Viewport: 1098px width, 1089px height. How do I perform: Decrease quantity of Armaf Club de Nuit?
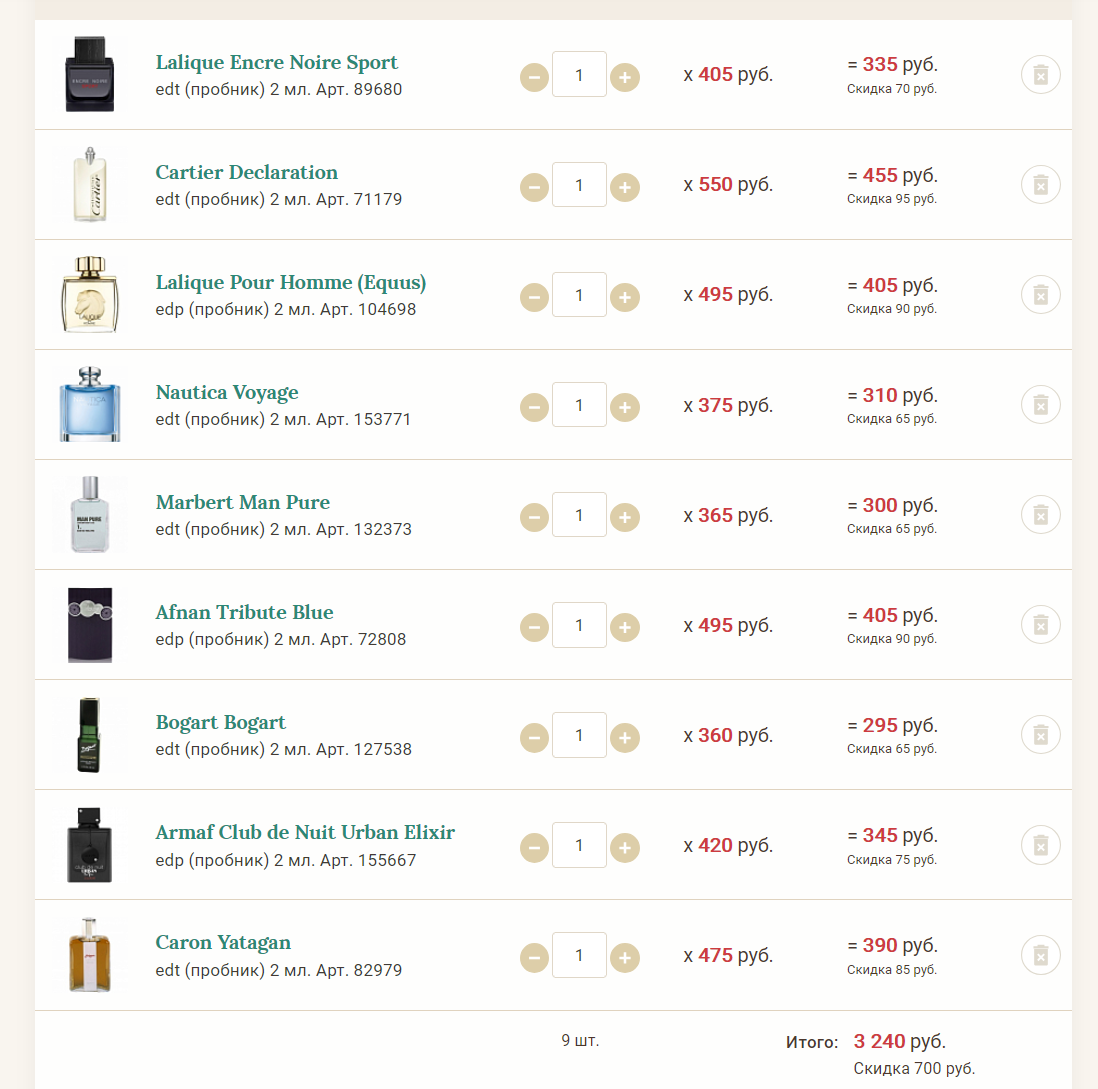534,847
